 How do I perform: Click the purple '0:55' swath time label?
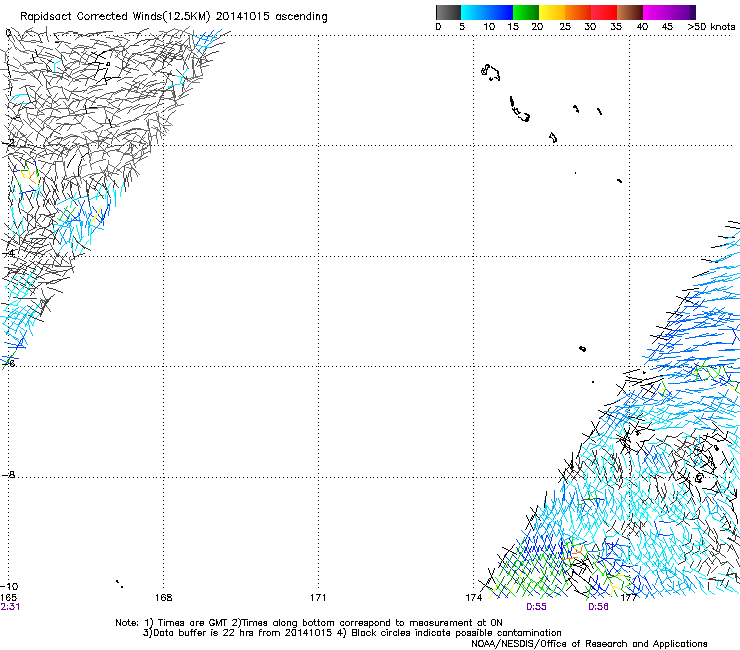(x=536, y=607)
